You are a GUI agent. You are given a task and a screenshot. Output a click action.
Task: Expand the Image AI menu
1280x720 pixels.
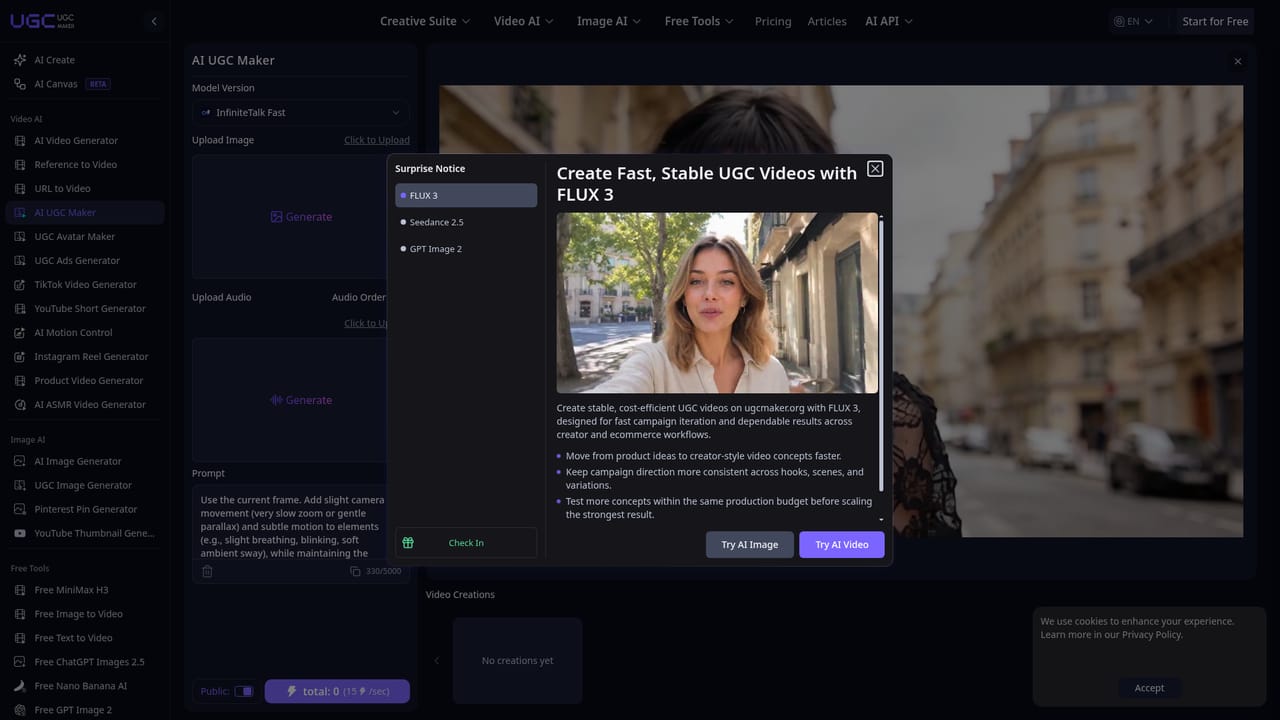(609, 21)
